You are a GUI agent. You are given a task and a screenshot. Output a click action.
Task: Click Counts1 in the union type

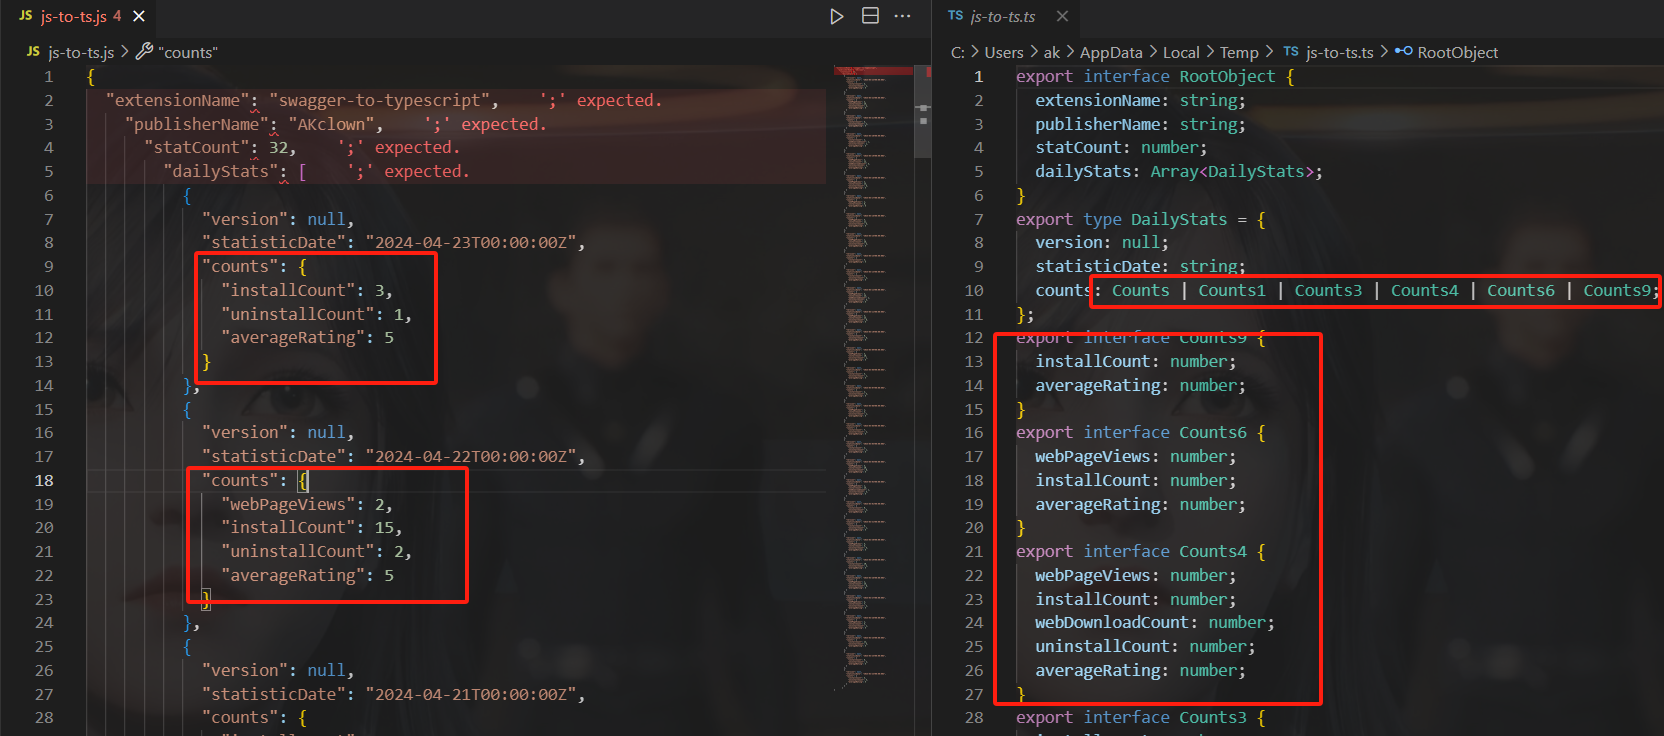pyautogui.click(x=1232, y=290)
